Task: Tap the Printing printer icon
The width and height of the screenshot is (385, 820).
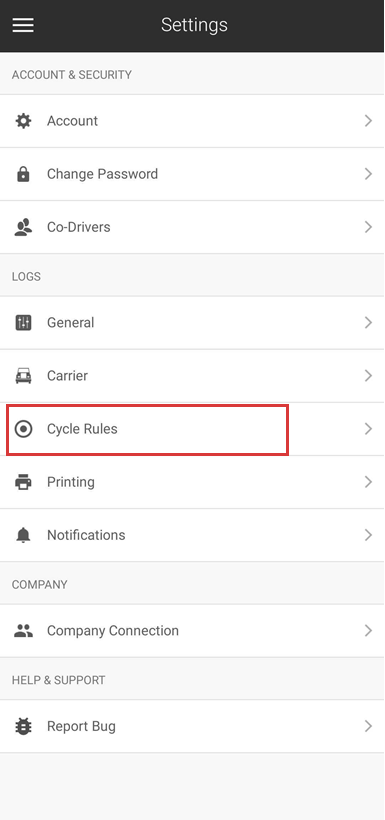Action: tap(23, 482)
